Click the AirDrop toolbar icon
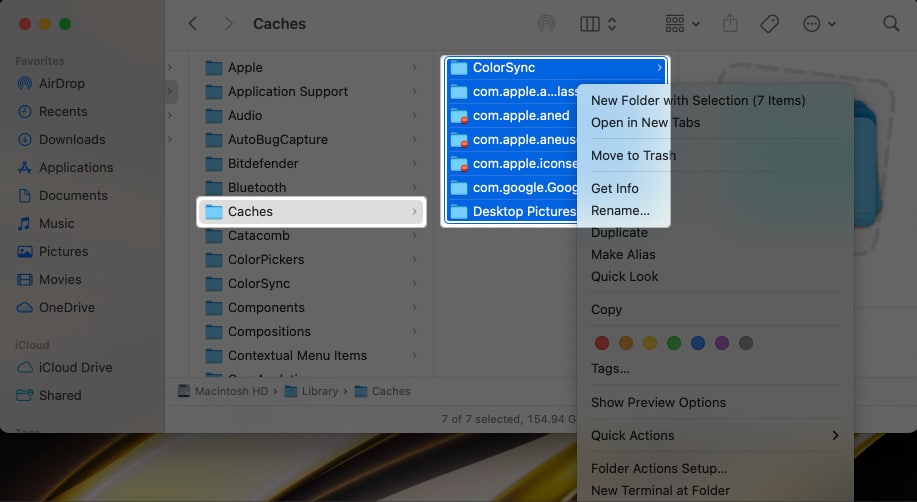Viewport: 917px width, 502px height. pos(546,23)
